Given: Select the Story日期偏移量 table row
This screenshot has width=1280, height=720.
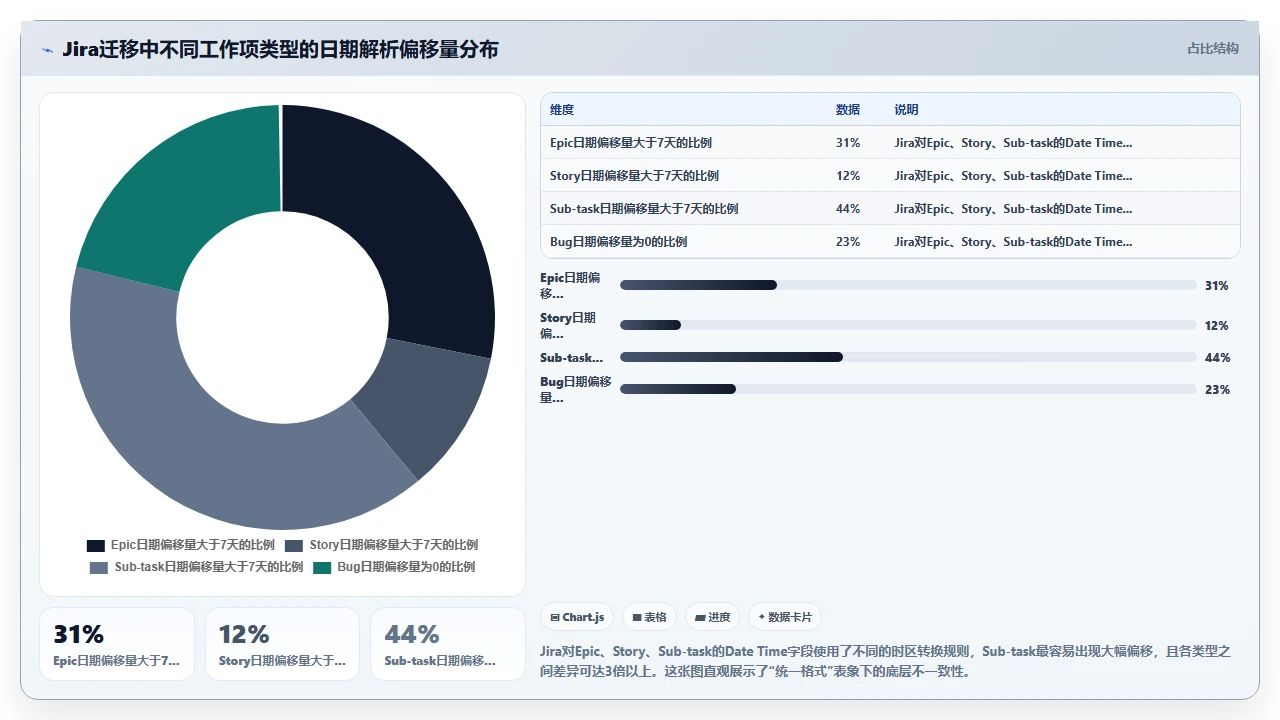Looking at the screenshot, I should [890, 176].
